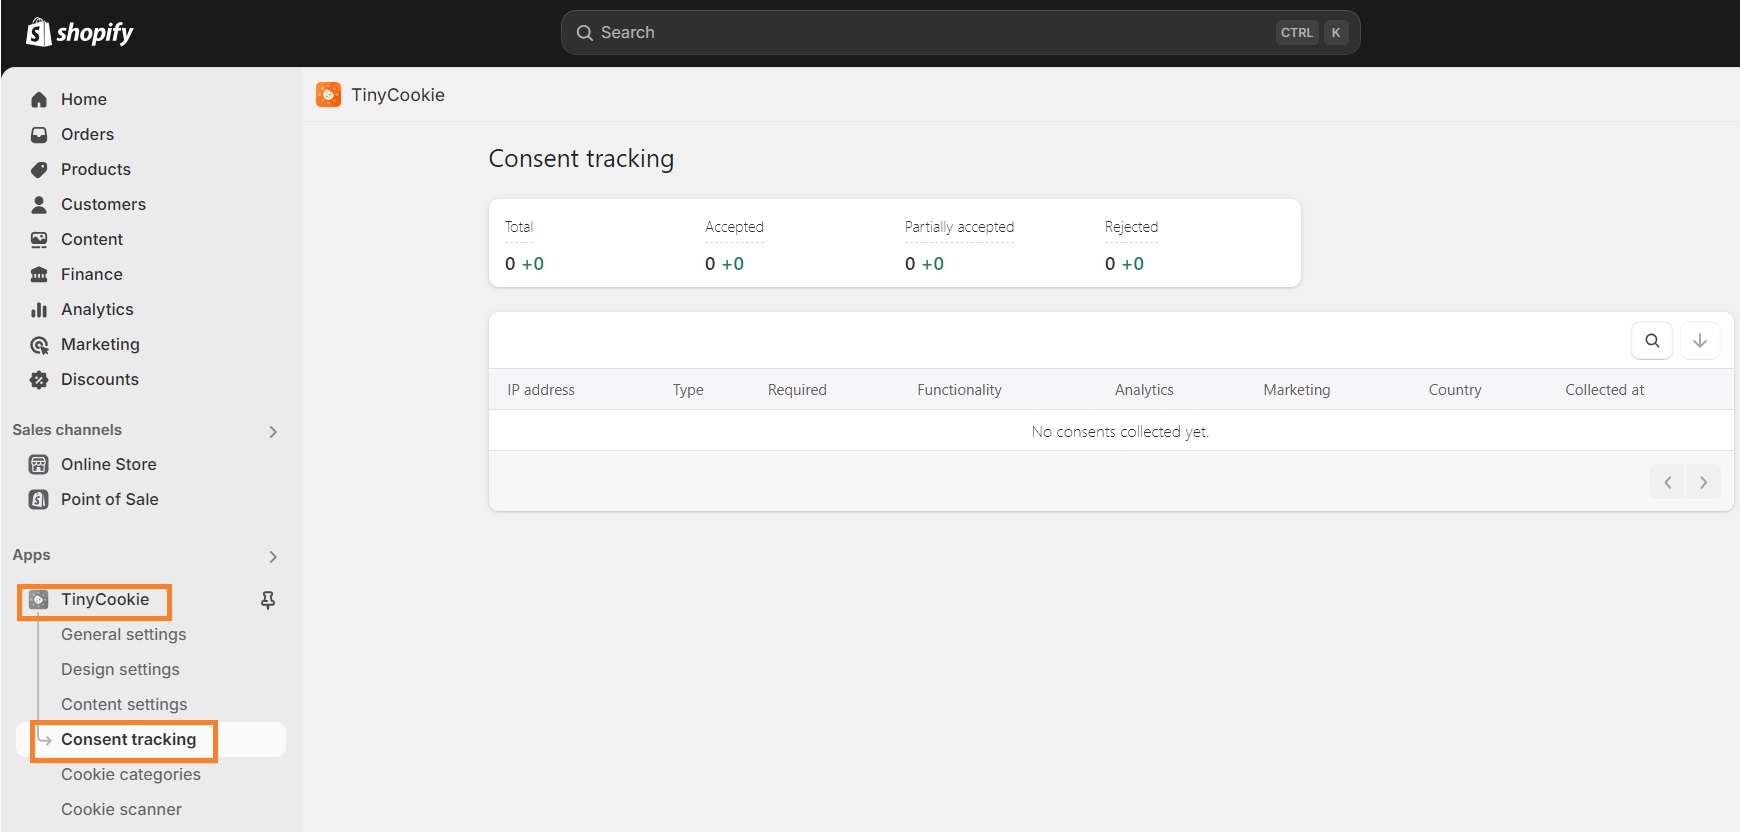Click the TinyCookie header title
The image size is (1740, 832).
398,95
